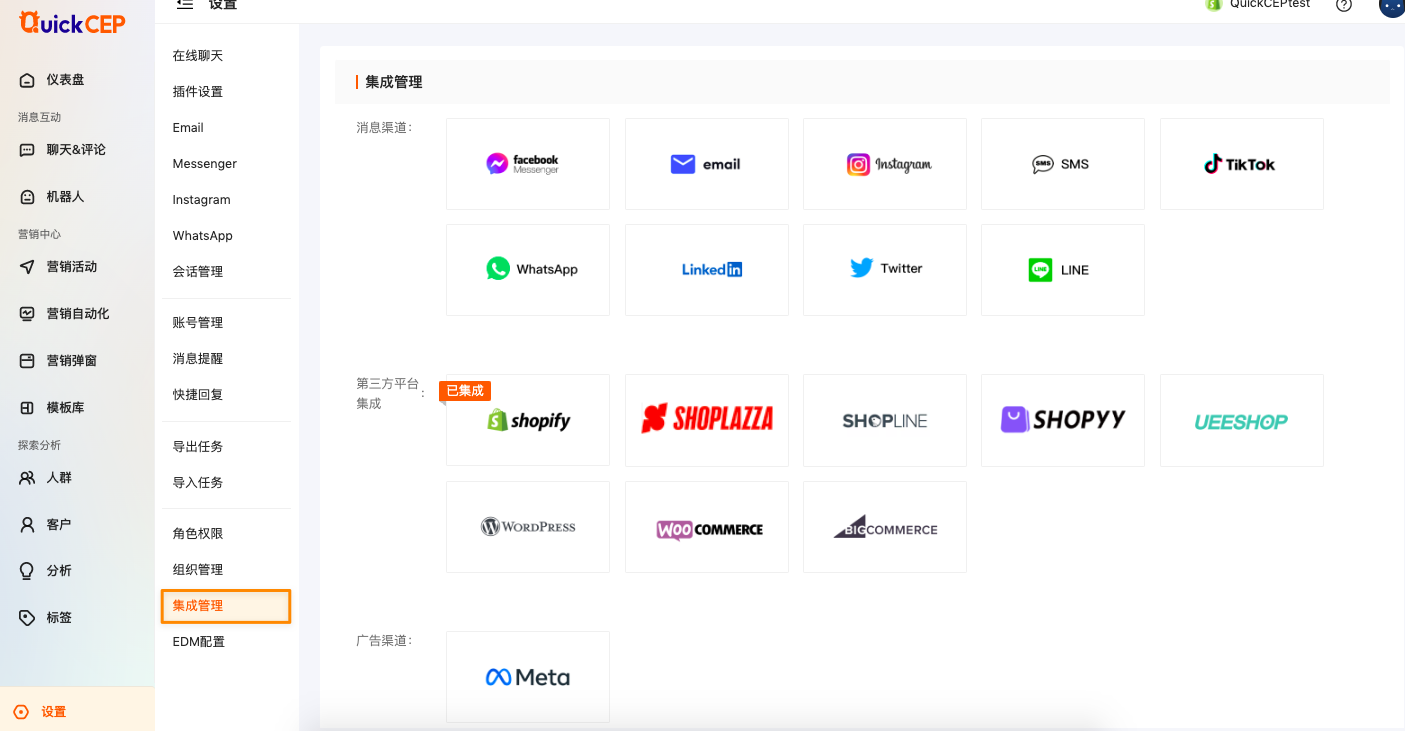Select the TikTok channel card
The height and width of the screenshot is (731, 1405).
click(x=1242, y=164)
